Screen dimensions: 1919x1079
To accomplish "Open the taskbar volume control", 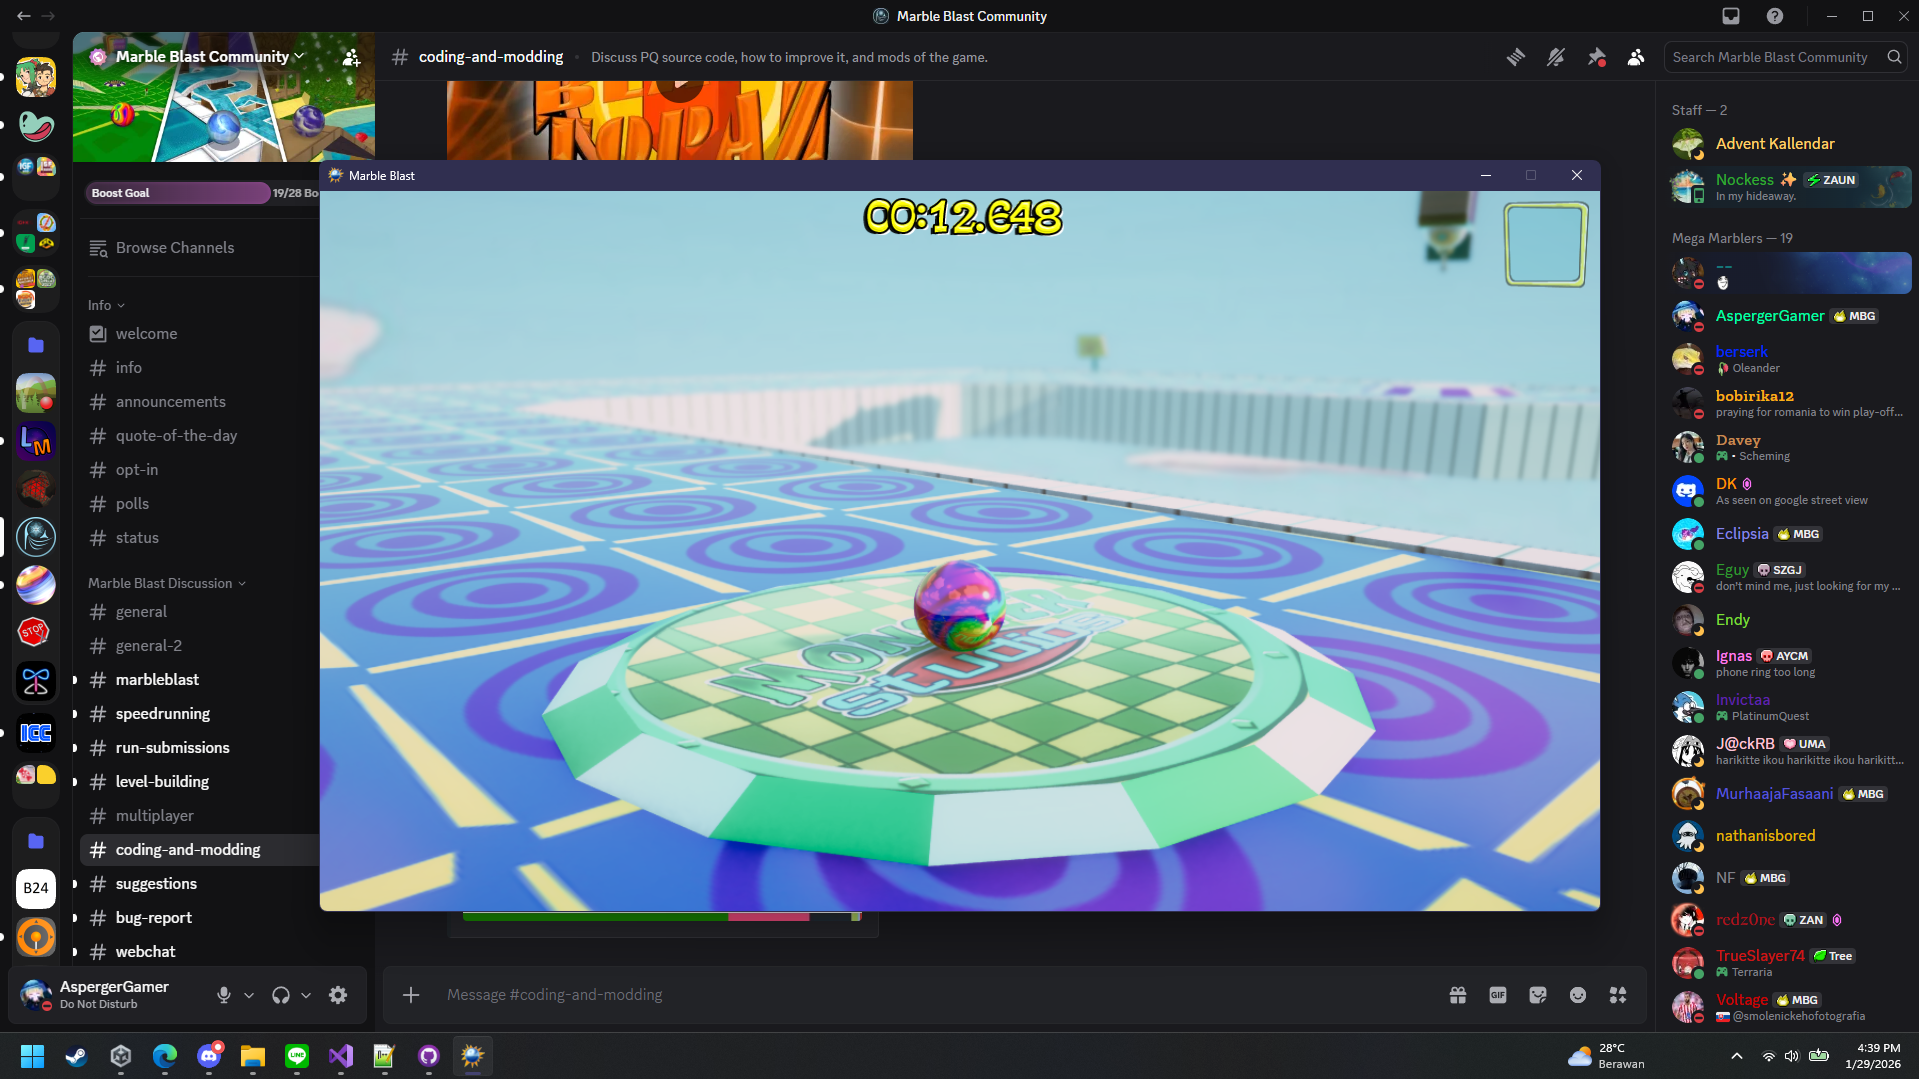I will pyautogui.click(x=1791, y=1056).
